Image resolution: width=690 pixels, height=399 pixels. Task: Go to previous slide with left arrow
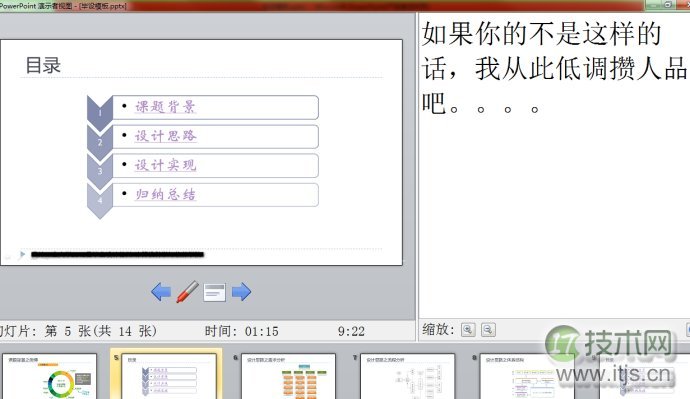(x=161, y=292)
